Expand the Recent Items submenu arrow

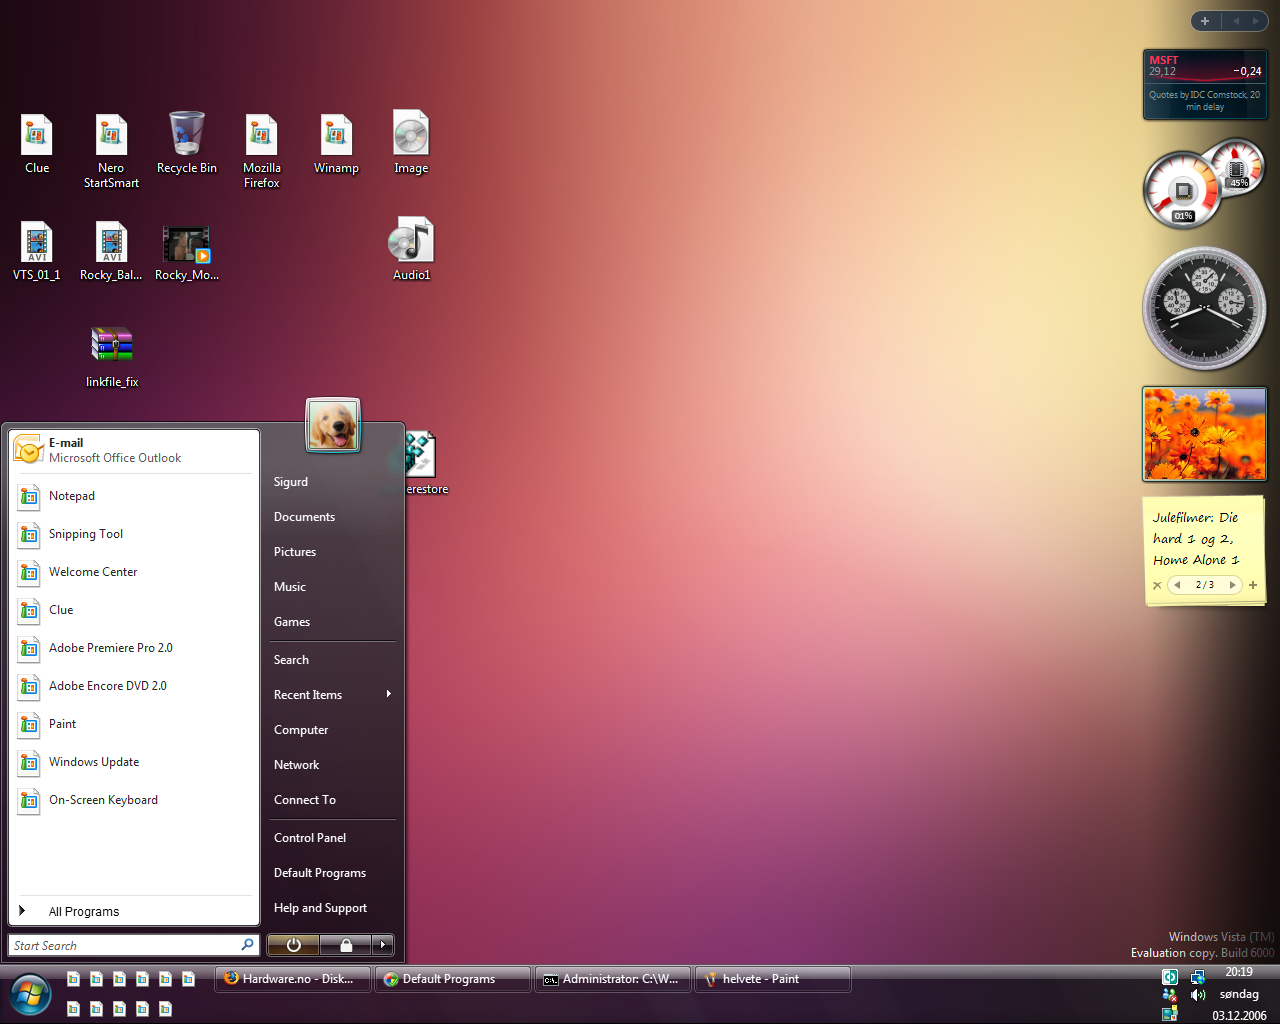[388, 694]
